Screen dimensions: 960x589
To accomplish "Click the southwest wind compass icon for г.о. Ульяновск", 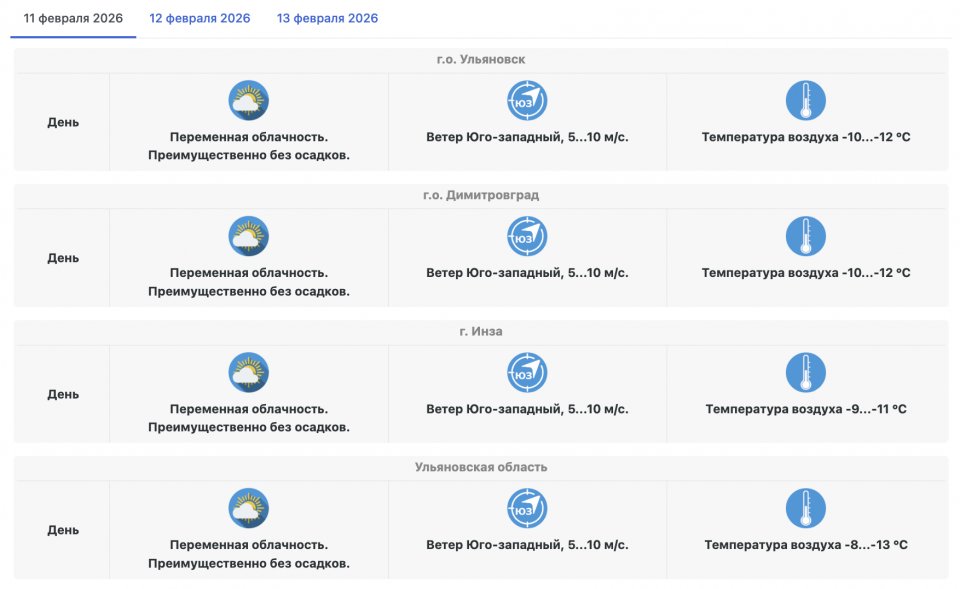I will pyautogui.click(x=527, y=101).
